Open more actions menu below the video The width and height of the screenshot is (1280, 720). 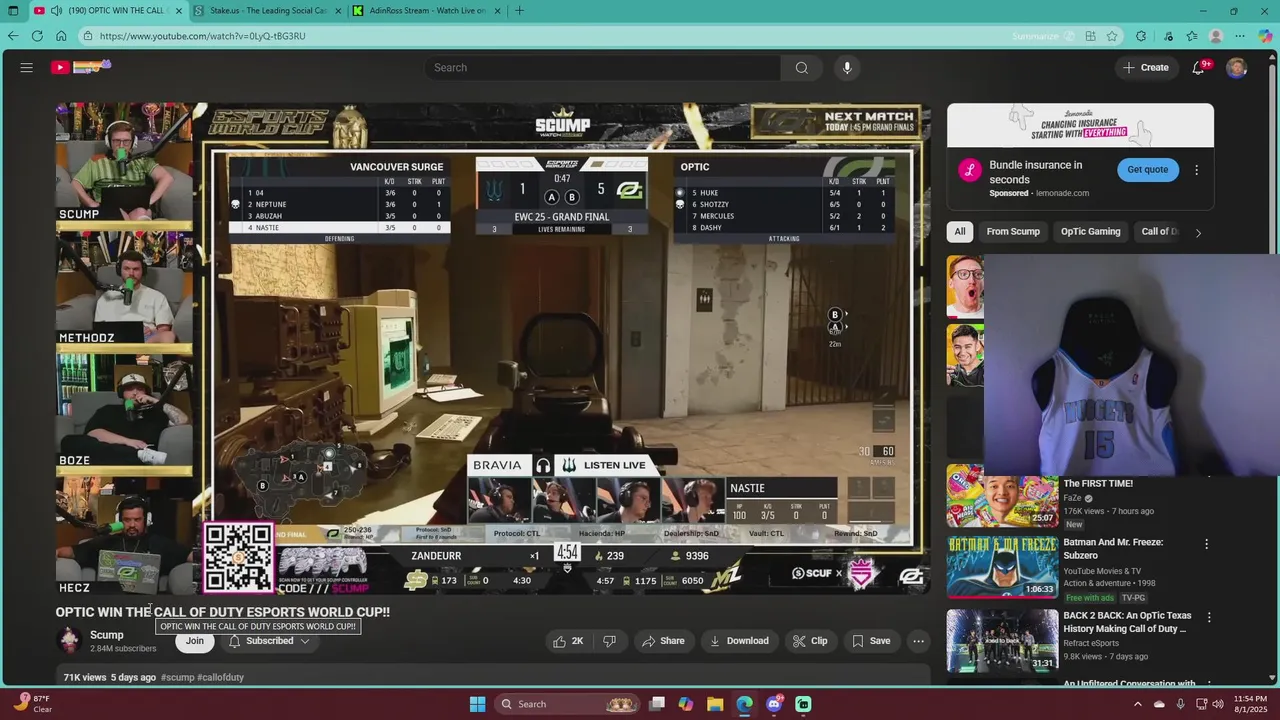[918, 641]
